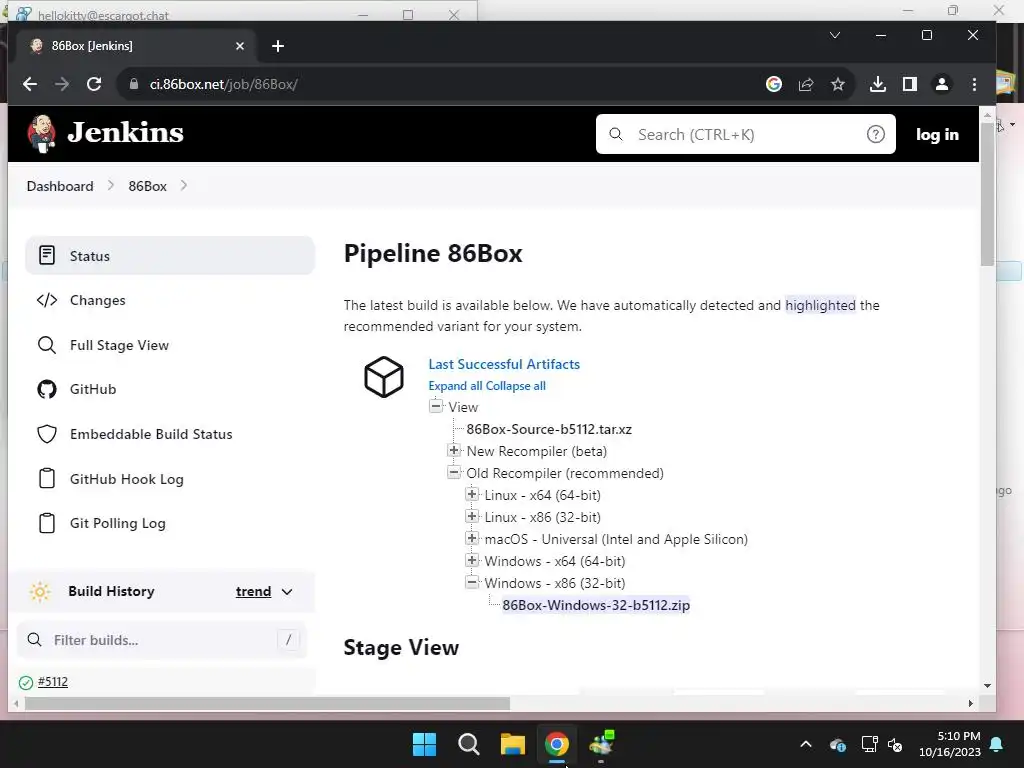Collapse the View tree node
This screenshot has width=1024, height=768.
point(436,406)
